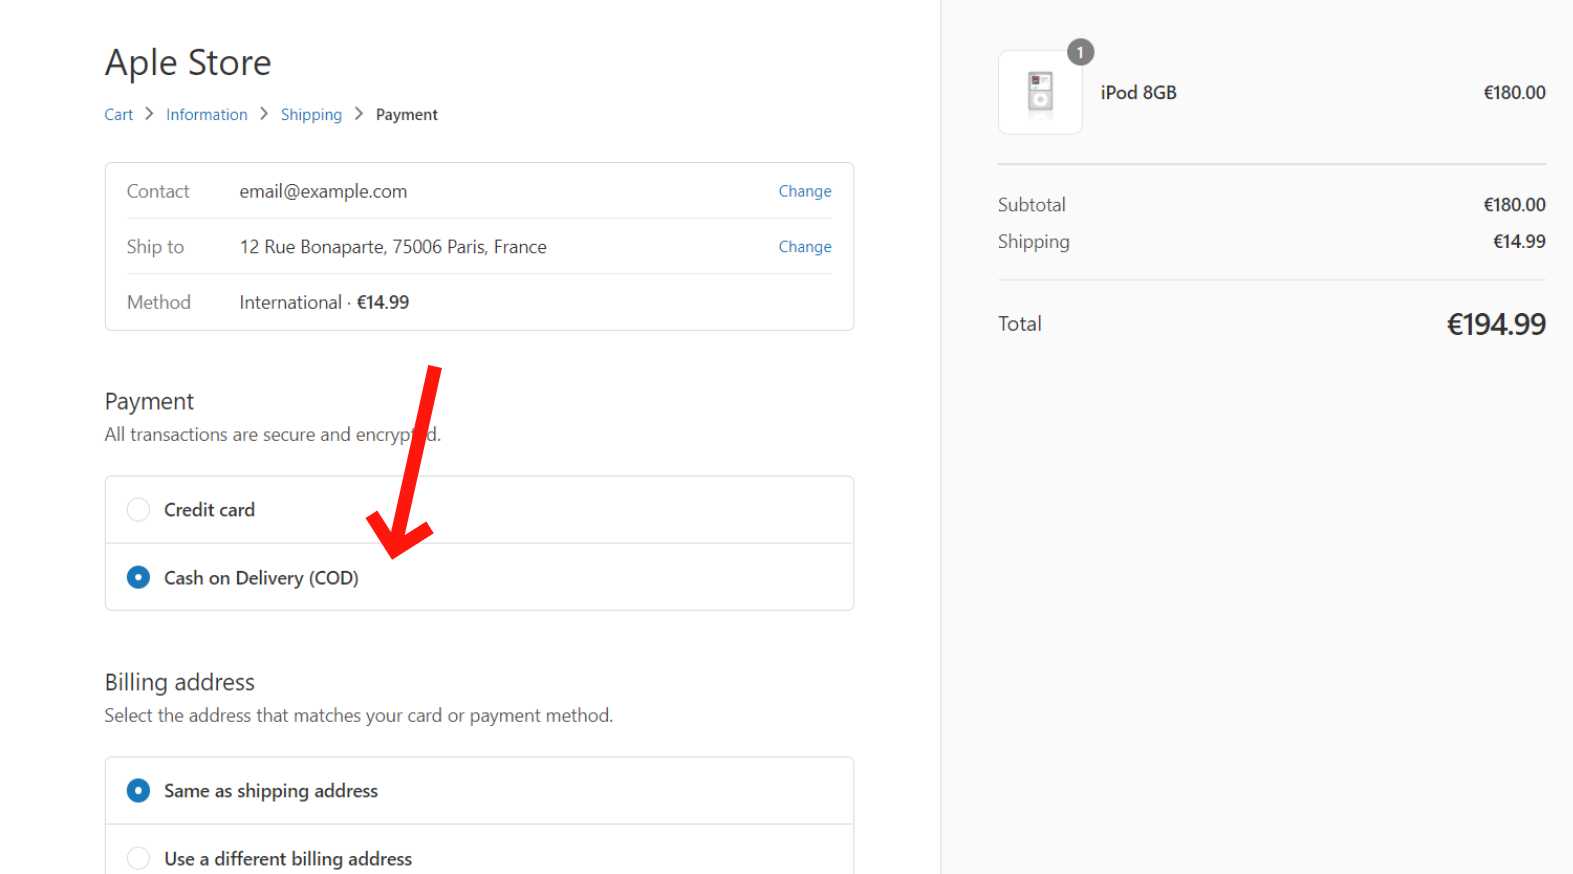Screen dimensions: 1573x874
Task: Click the current Payment breadcrumb
Action: point(406,115)
